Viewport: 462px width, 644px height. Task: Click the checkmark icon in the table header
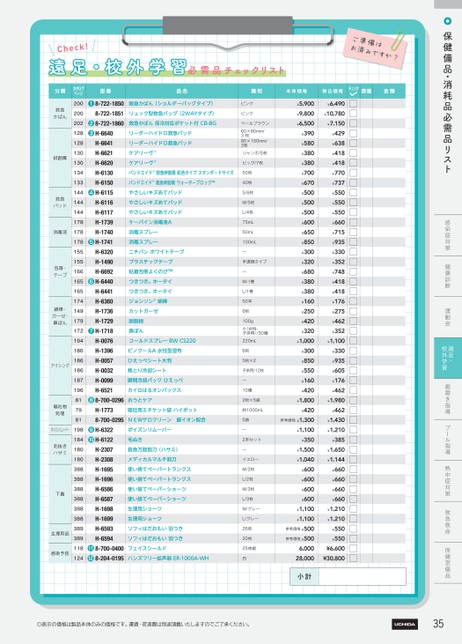click(x=353, y=94)
